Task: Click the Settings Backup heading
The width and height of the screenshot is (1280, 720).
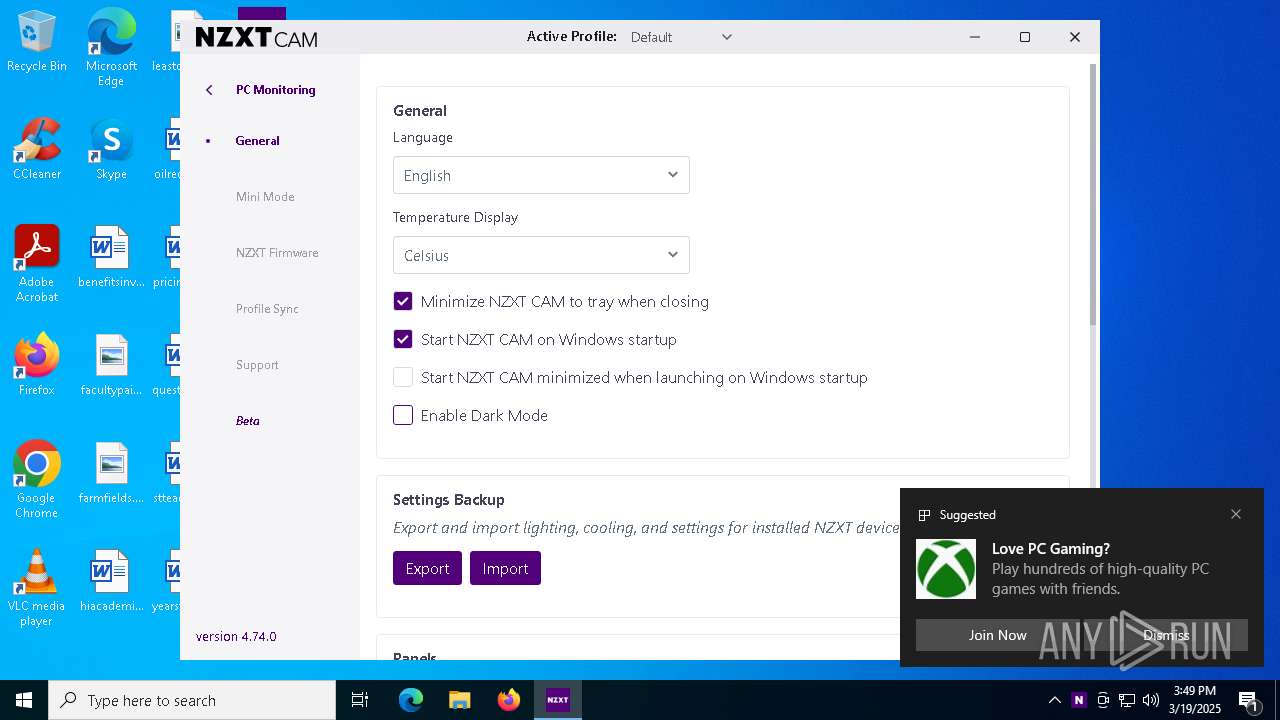Action: tap(449, 500)
